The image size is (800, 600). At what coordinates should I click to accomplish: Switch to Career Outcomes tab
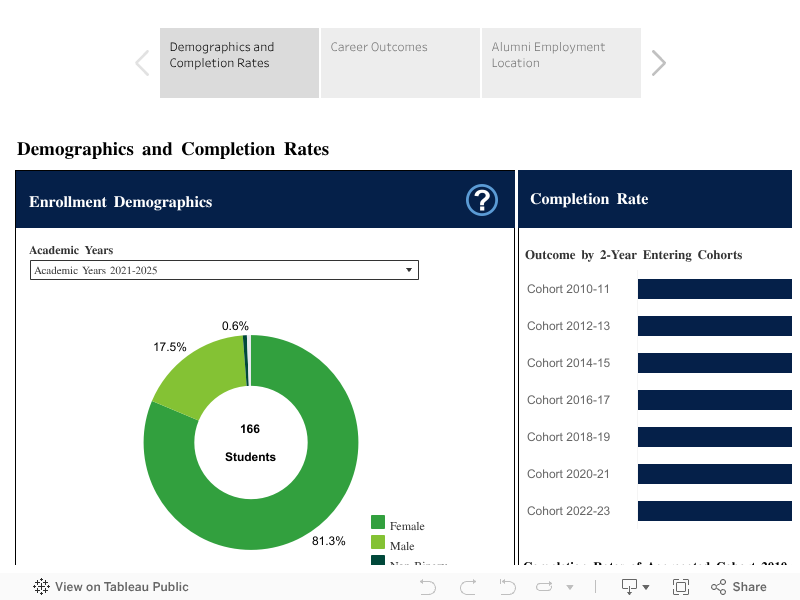[400, 63]
